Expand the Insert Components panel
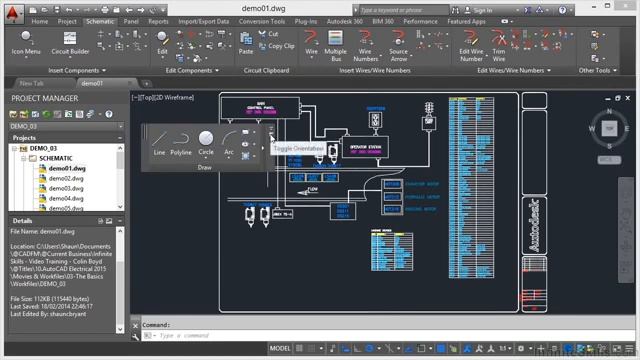The width and height of the screenshot is (640, 360). tap(77, 70)
